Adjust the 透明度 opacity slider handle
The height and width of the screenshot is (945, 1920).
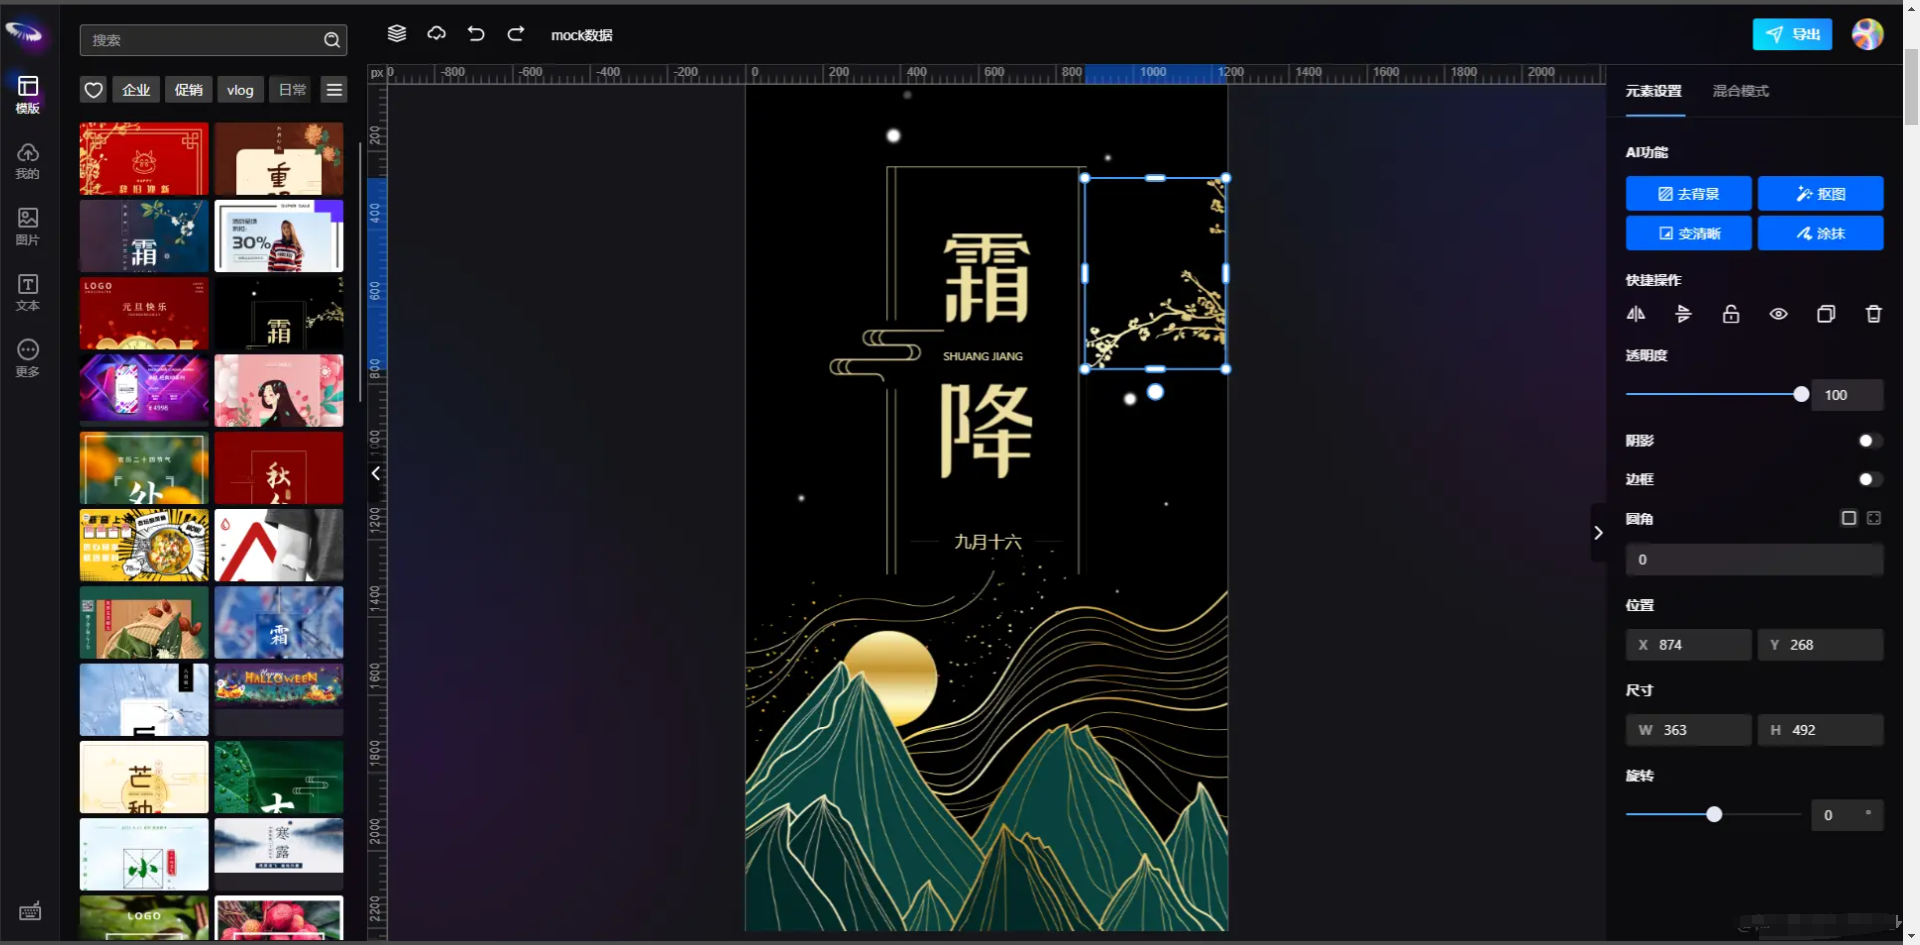point(1801,395)
